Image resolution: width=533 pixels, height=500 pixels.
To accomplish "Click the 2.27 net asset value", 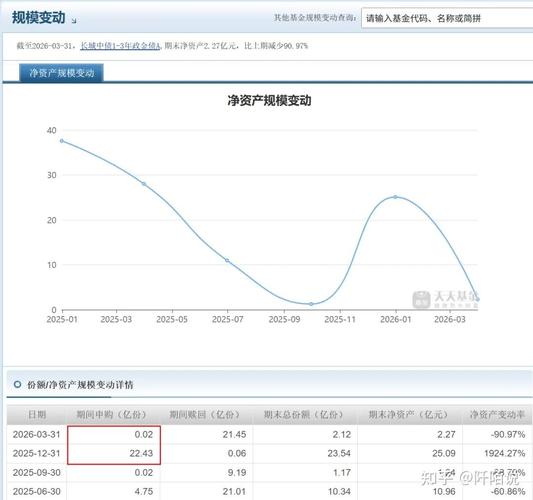I will pyautogui.click(x=446, y=434).
